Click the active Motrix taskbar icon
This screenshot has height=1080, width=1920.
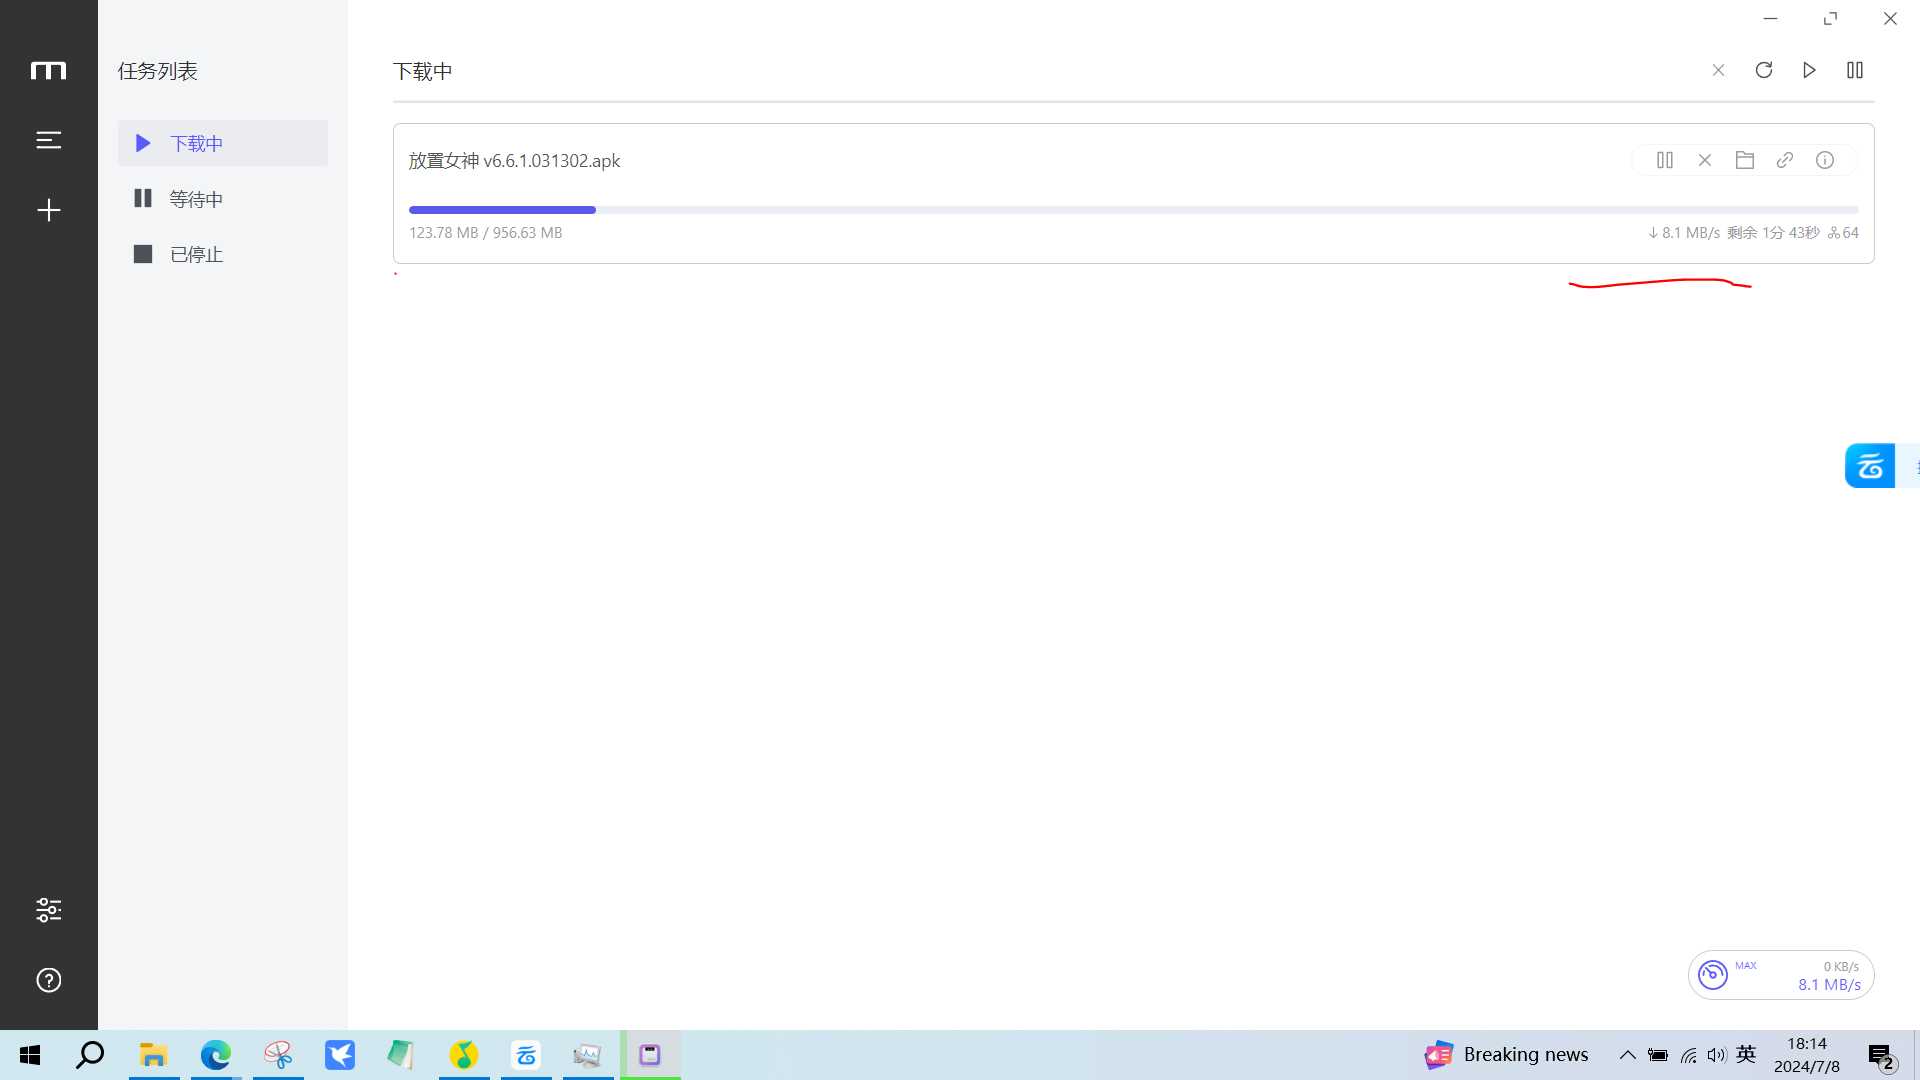click(x=650, y=1055)
